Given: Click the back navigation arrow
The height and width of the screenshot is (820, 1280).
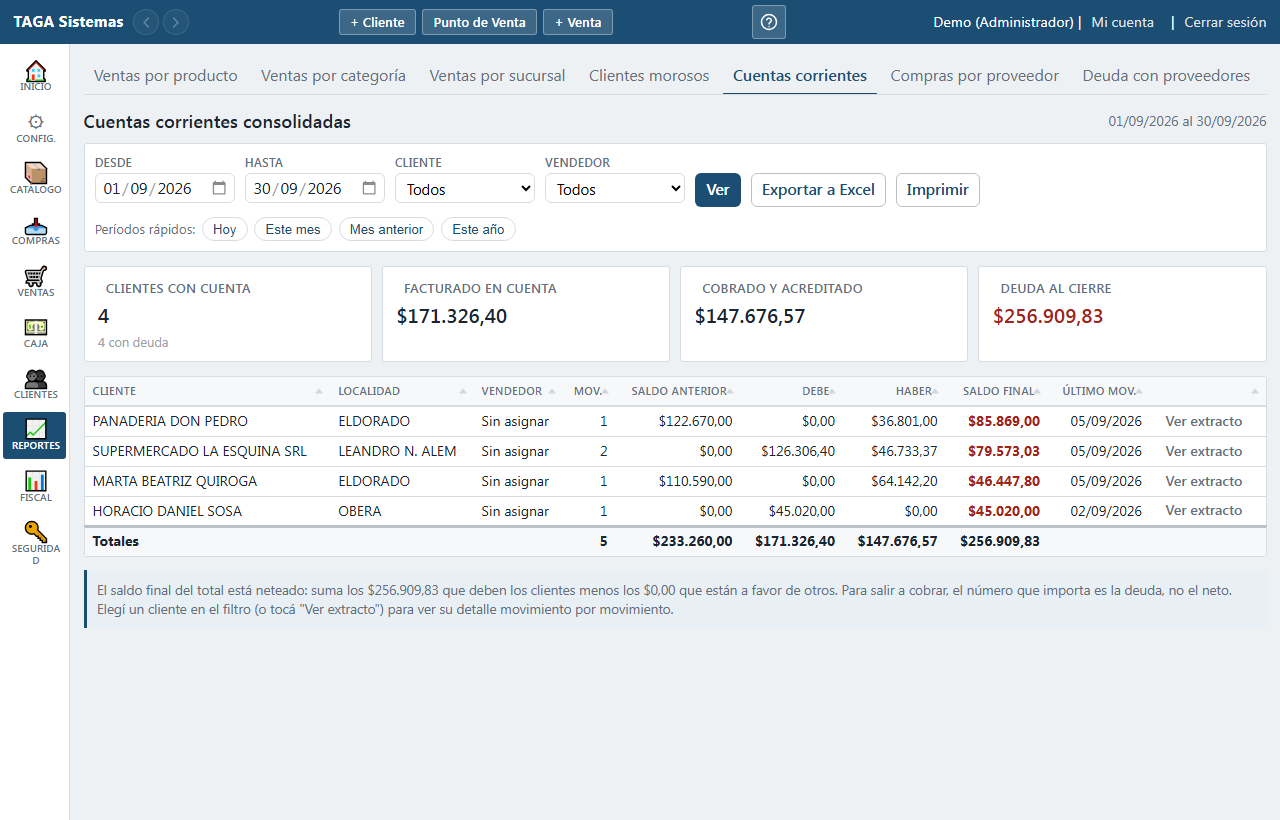Looking at the screenshot, I should coord(146,22).
